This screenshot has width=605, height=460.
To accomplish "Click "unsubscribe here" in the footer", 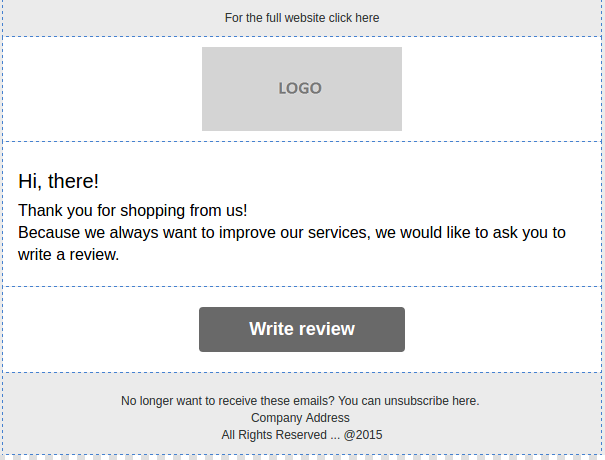I will point(431,401).
